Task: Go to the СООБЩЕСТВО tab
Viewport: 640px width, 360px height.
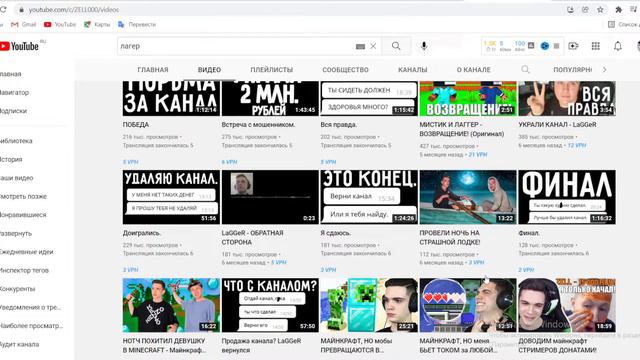Action: pos(345,70)
